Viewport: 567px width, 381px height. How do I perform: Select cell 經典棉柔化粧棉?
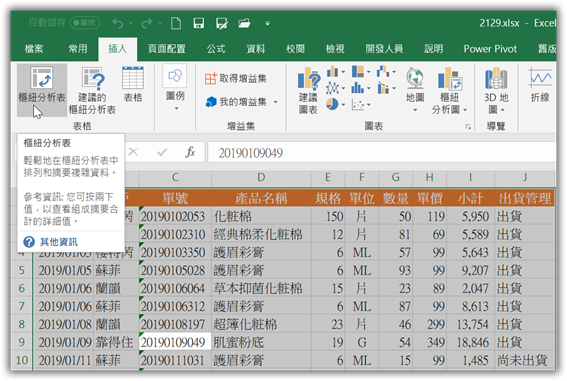(x=261, y=234)
